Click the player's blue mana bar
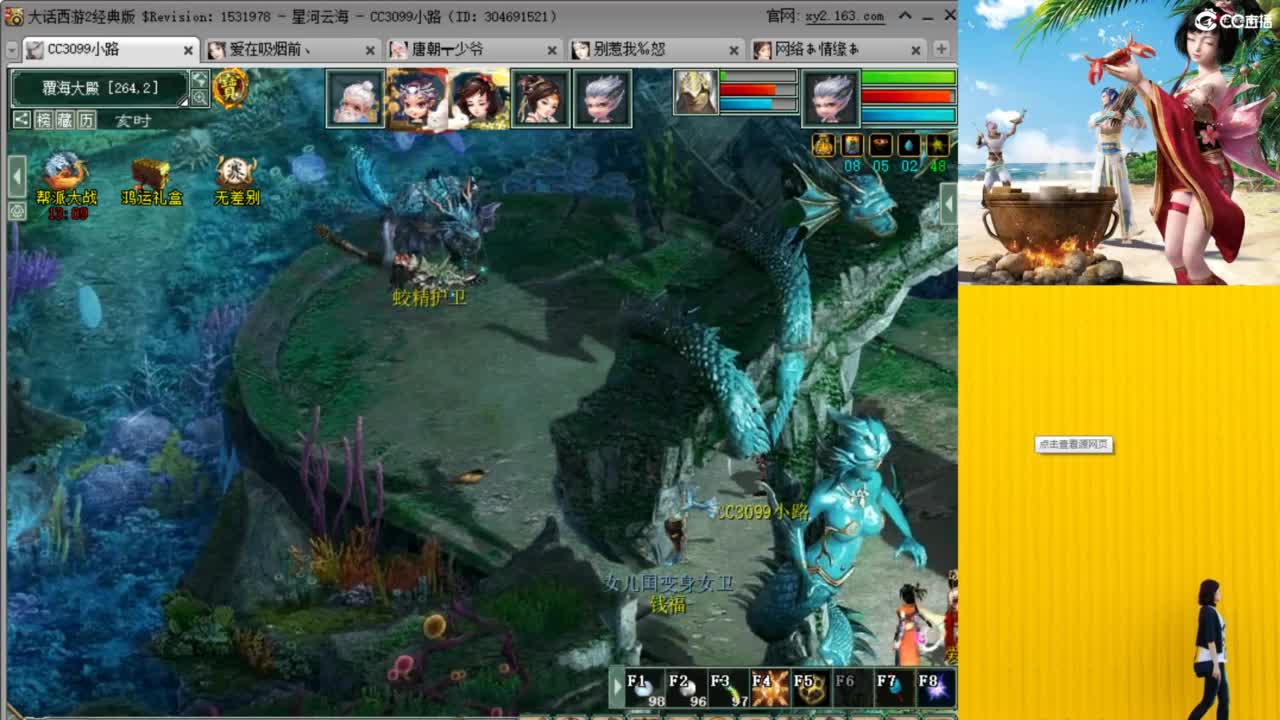1280x720 pixels. point(908,115)
